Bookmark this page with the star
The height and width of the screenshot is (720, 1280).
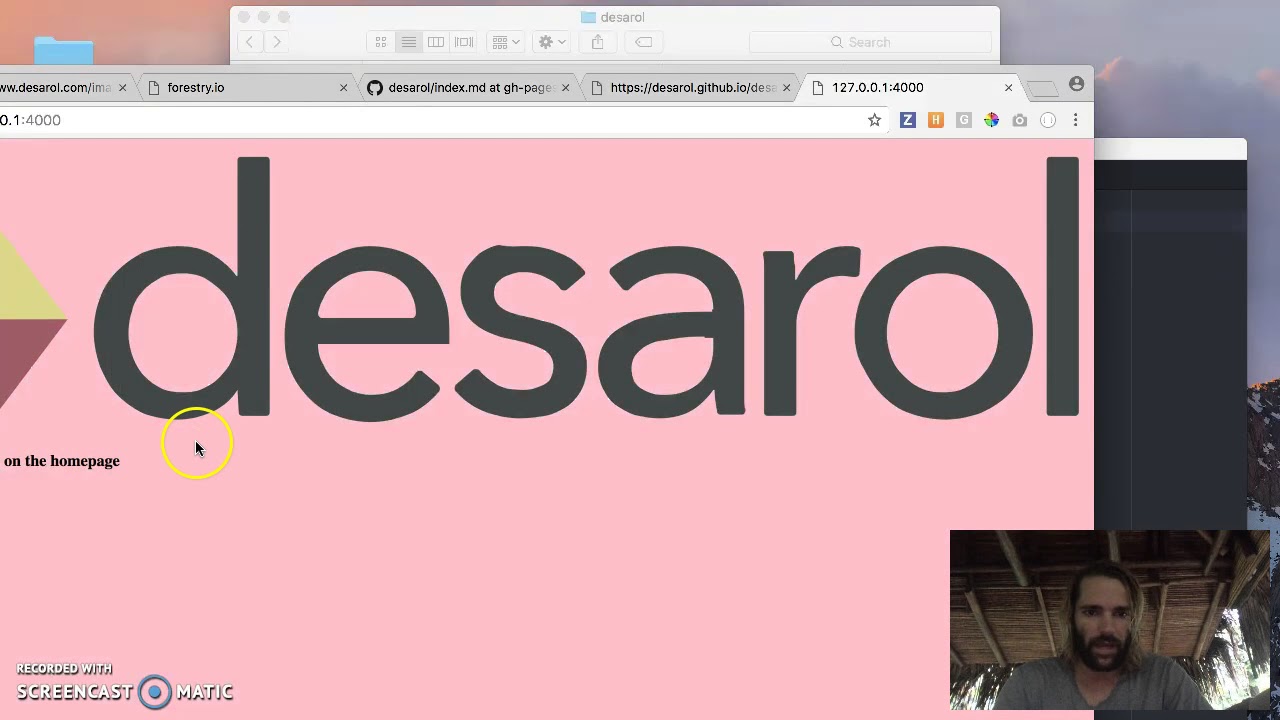click(874, 120)
